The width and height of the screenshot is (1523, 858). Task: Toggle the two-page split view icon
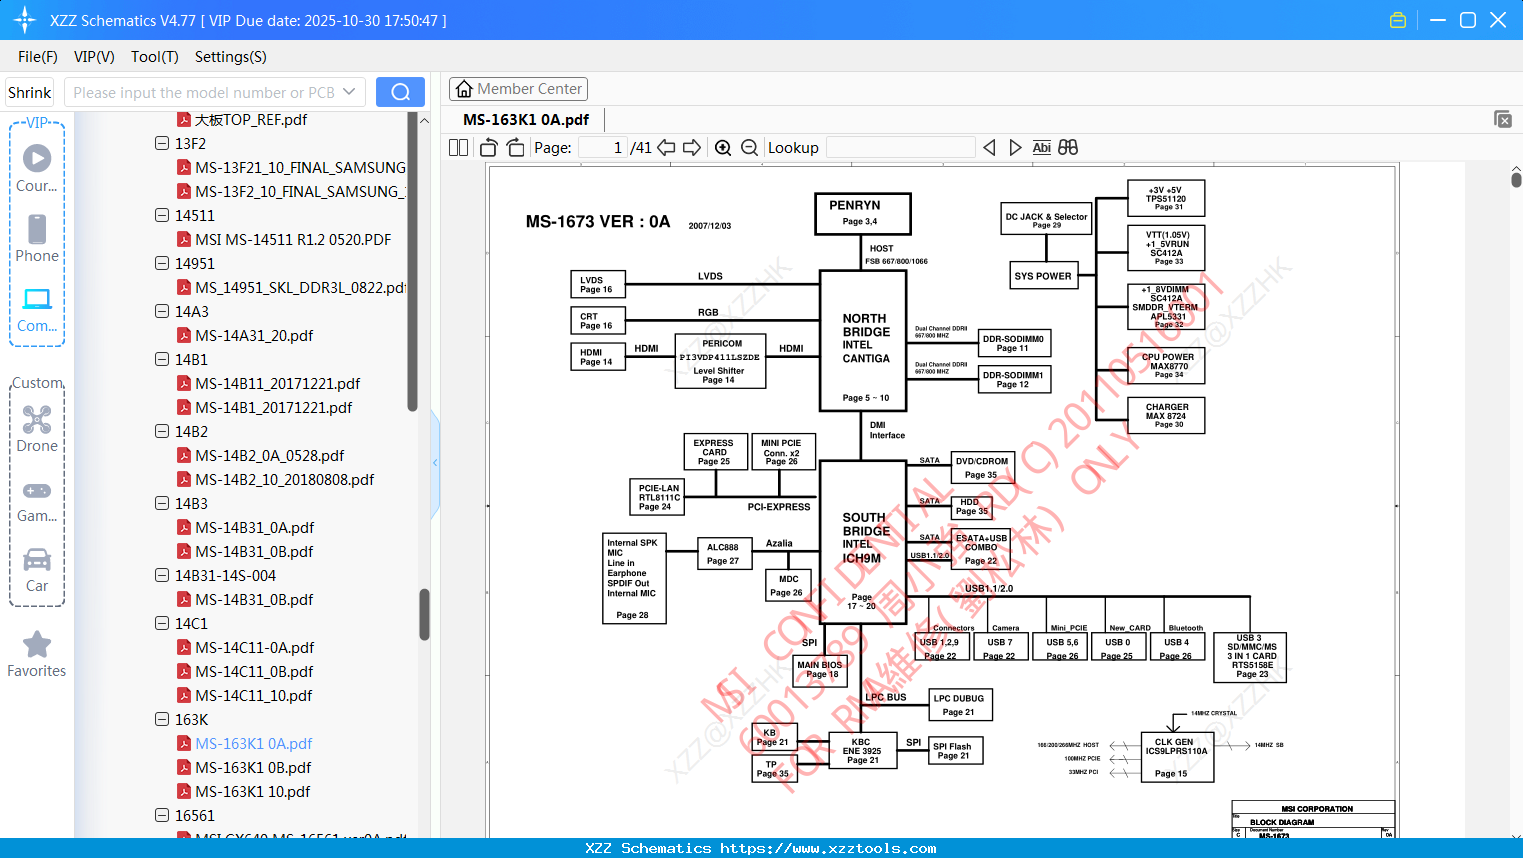(458, 148)
